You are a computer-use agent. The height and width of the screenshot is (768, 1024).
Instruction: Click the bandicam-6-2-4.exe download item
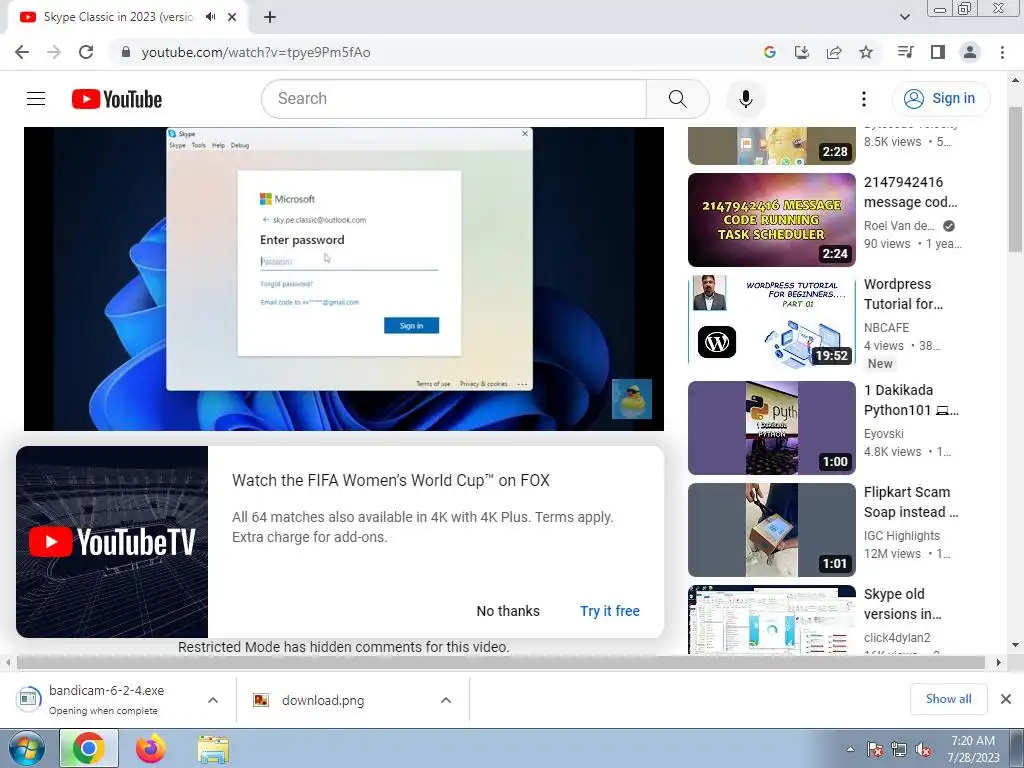[x=106, y=700]
